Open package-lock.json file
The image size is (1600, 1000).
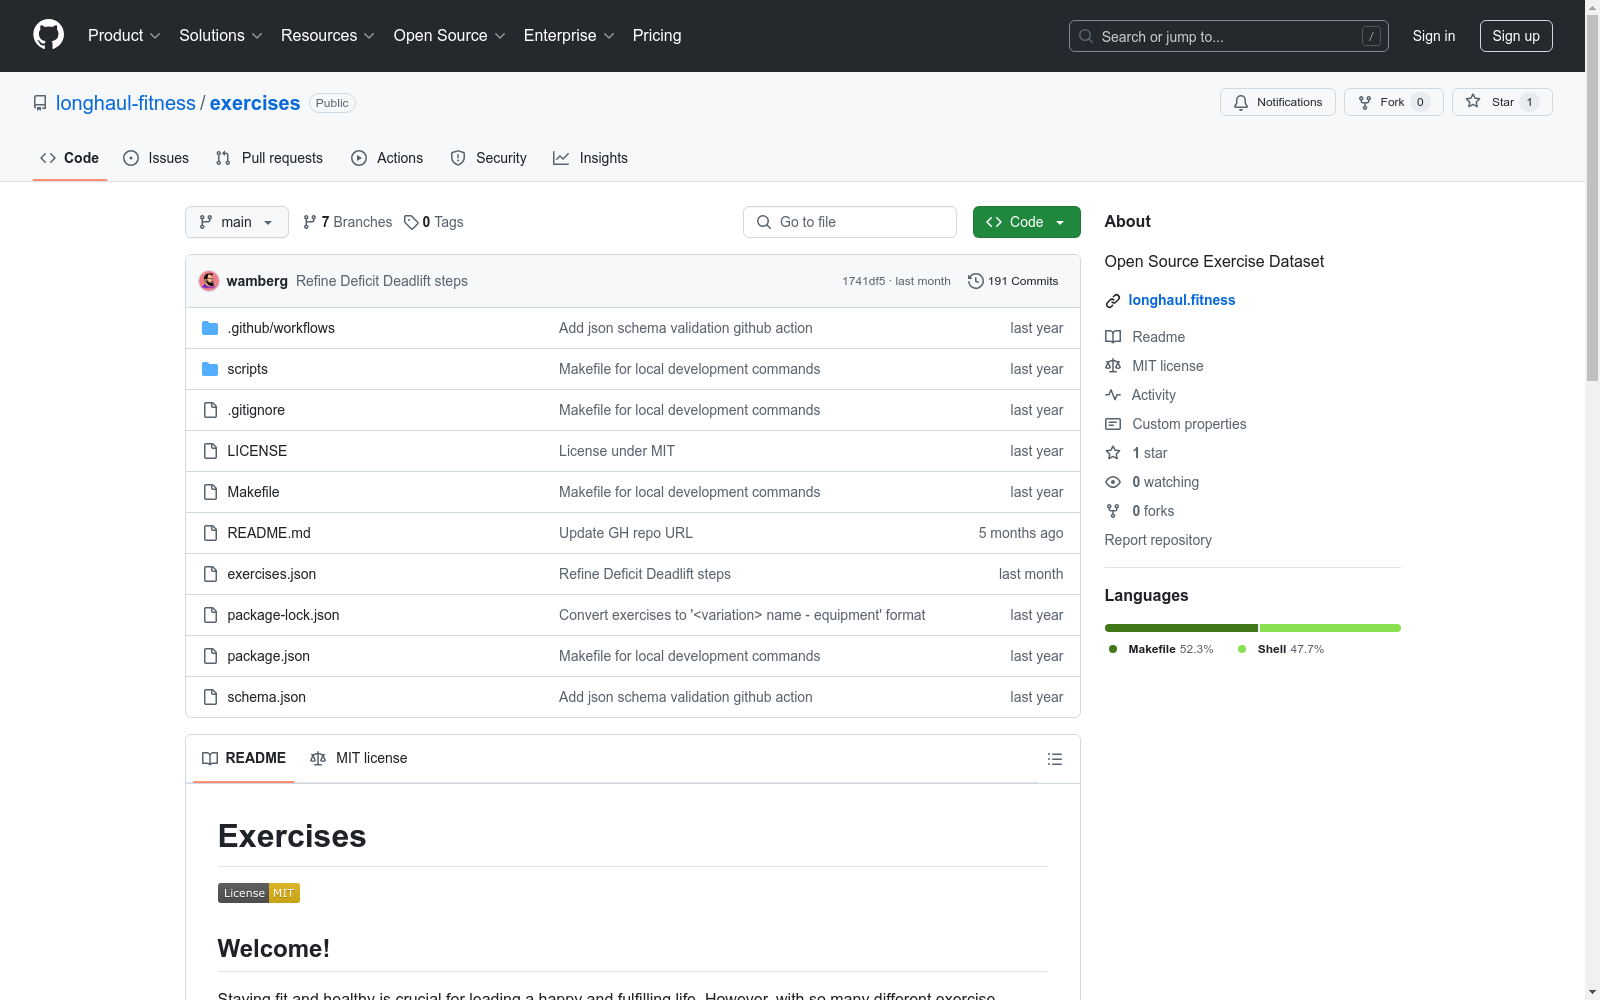[x=283, y=615]
